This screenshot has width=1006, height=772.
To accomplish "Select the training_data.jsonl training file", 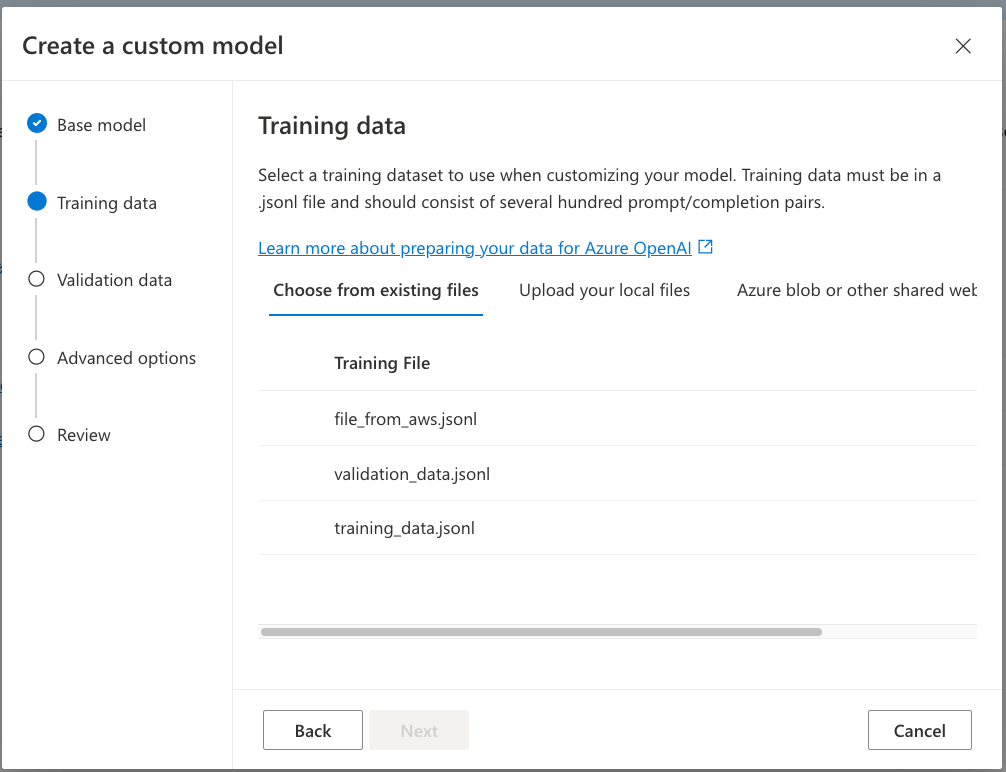I will [x=404, y=527].
